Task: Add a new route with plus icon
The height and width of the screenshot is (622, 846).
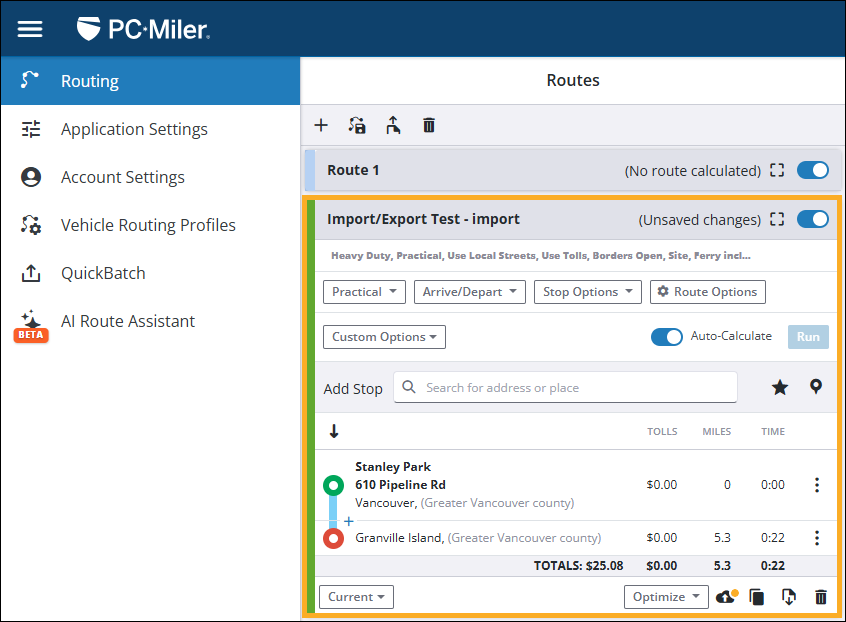Action: pos(321,125)
